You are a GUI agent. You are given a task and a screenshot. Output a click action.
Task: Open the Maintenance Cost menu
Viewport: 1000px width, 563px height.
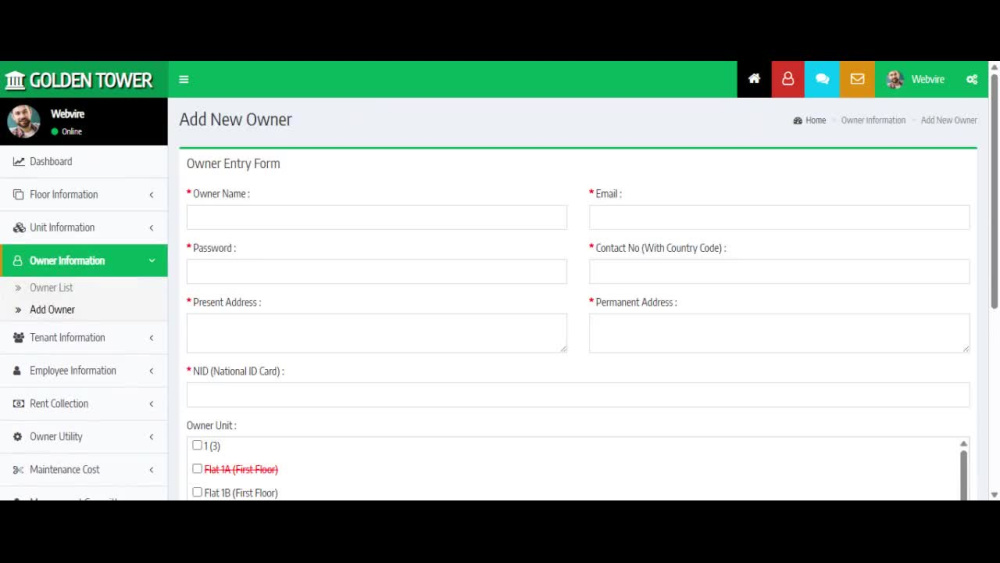pyautogui.click(x=84, y=470)
